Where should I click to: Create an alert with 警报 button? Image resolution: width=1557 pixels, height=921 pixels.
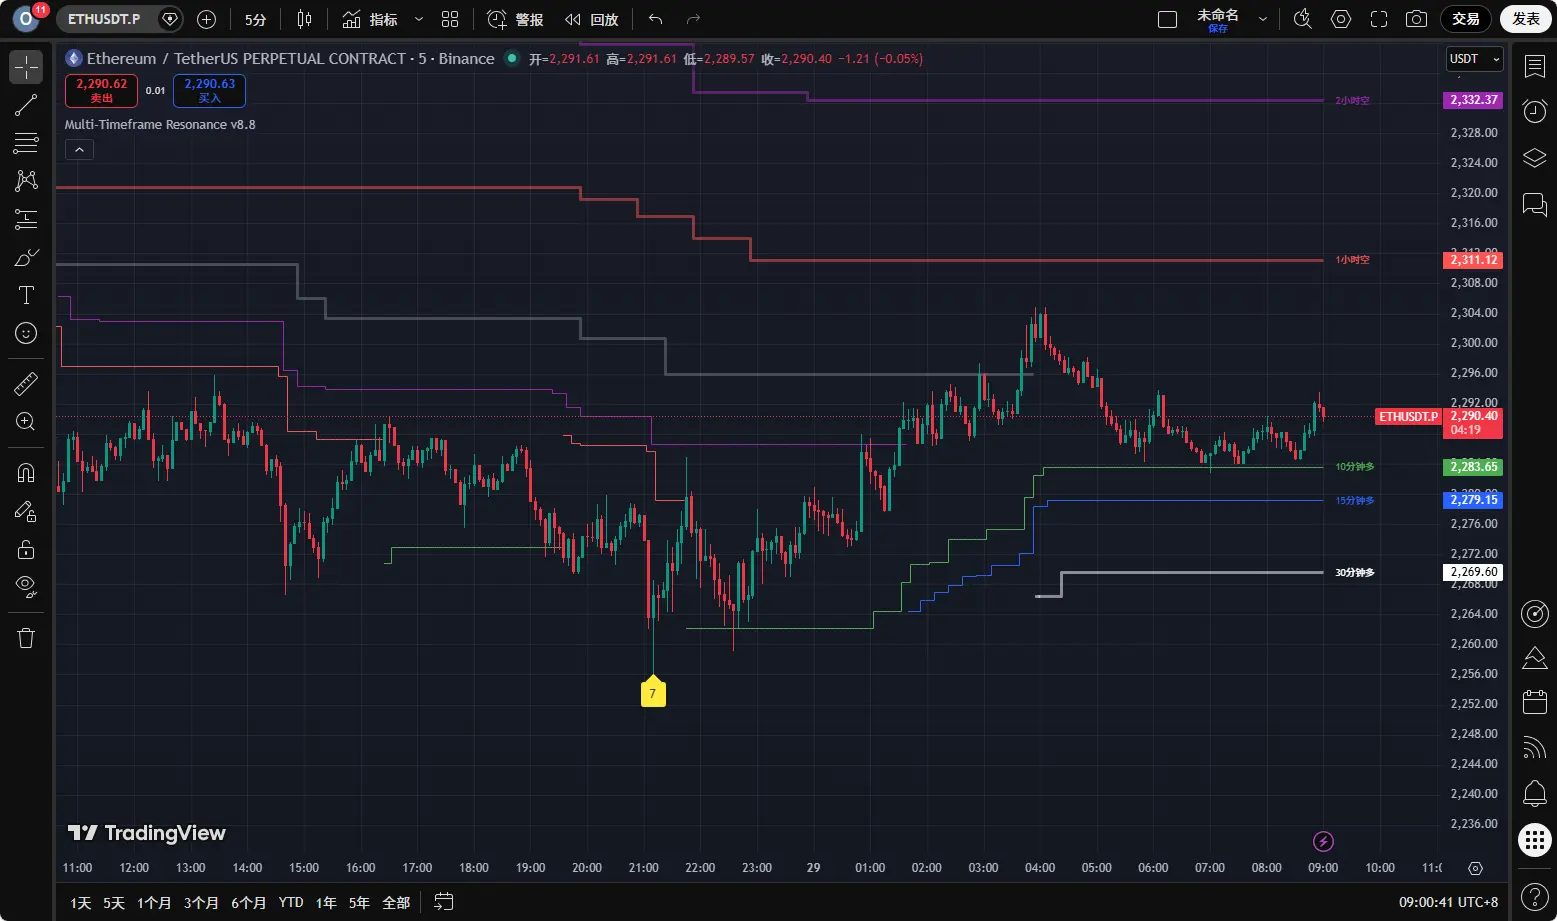pyautogui.click(x=515, y=19)
